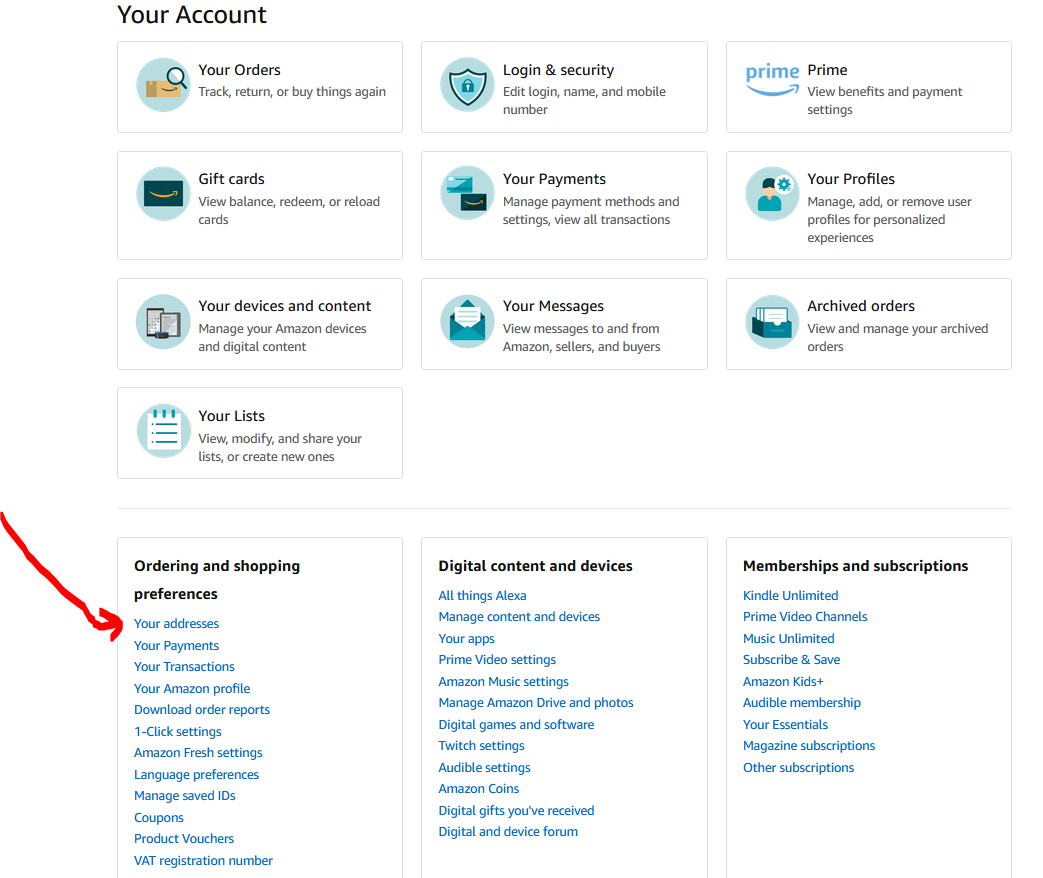Open the Twitch settings page
This screenshot has width=1043, height=878.
(x=481, y=745)
